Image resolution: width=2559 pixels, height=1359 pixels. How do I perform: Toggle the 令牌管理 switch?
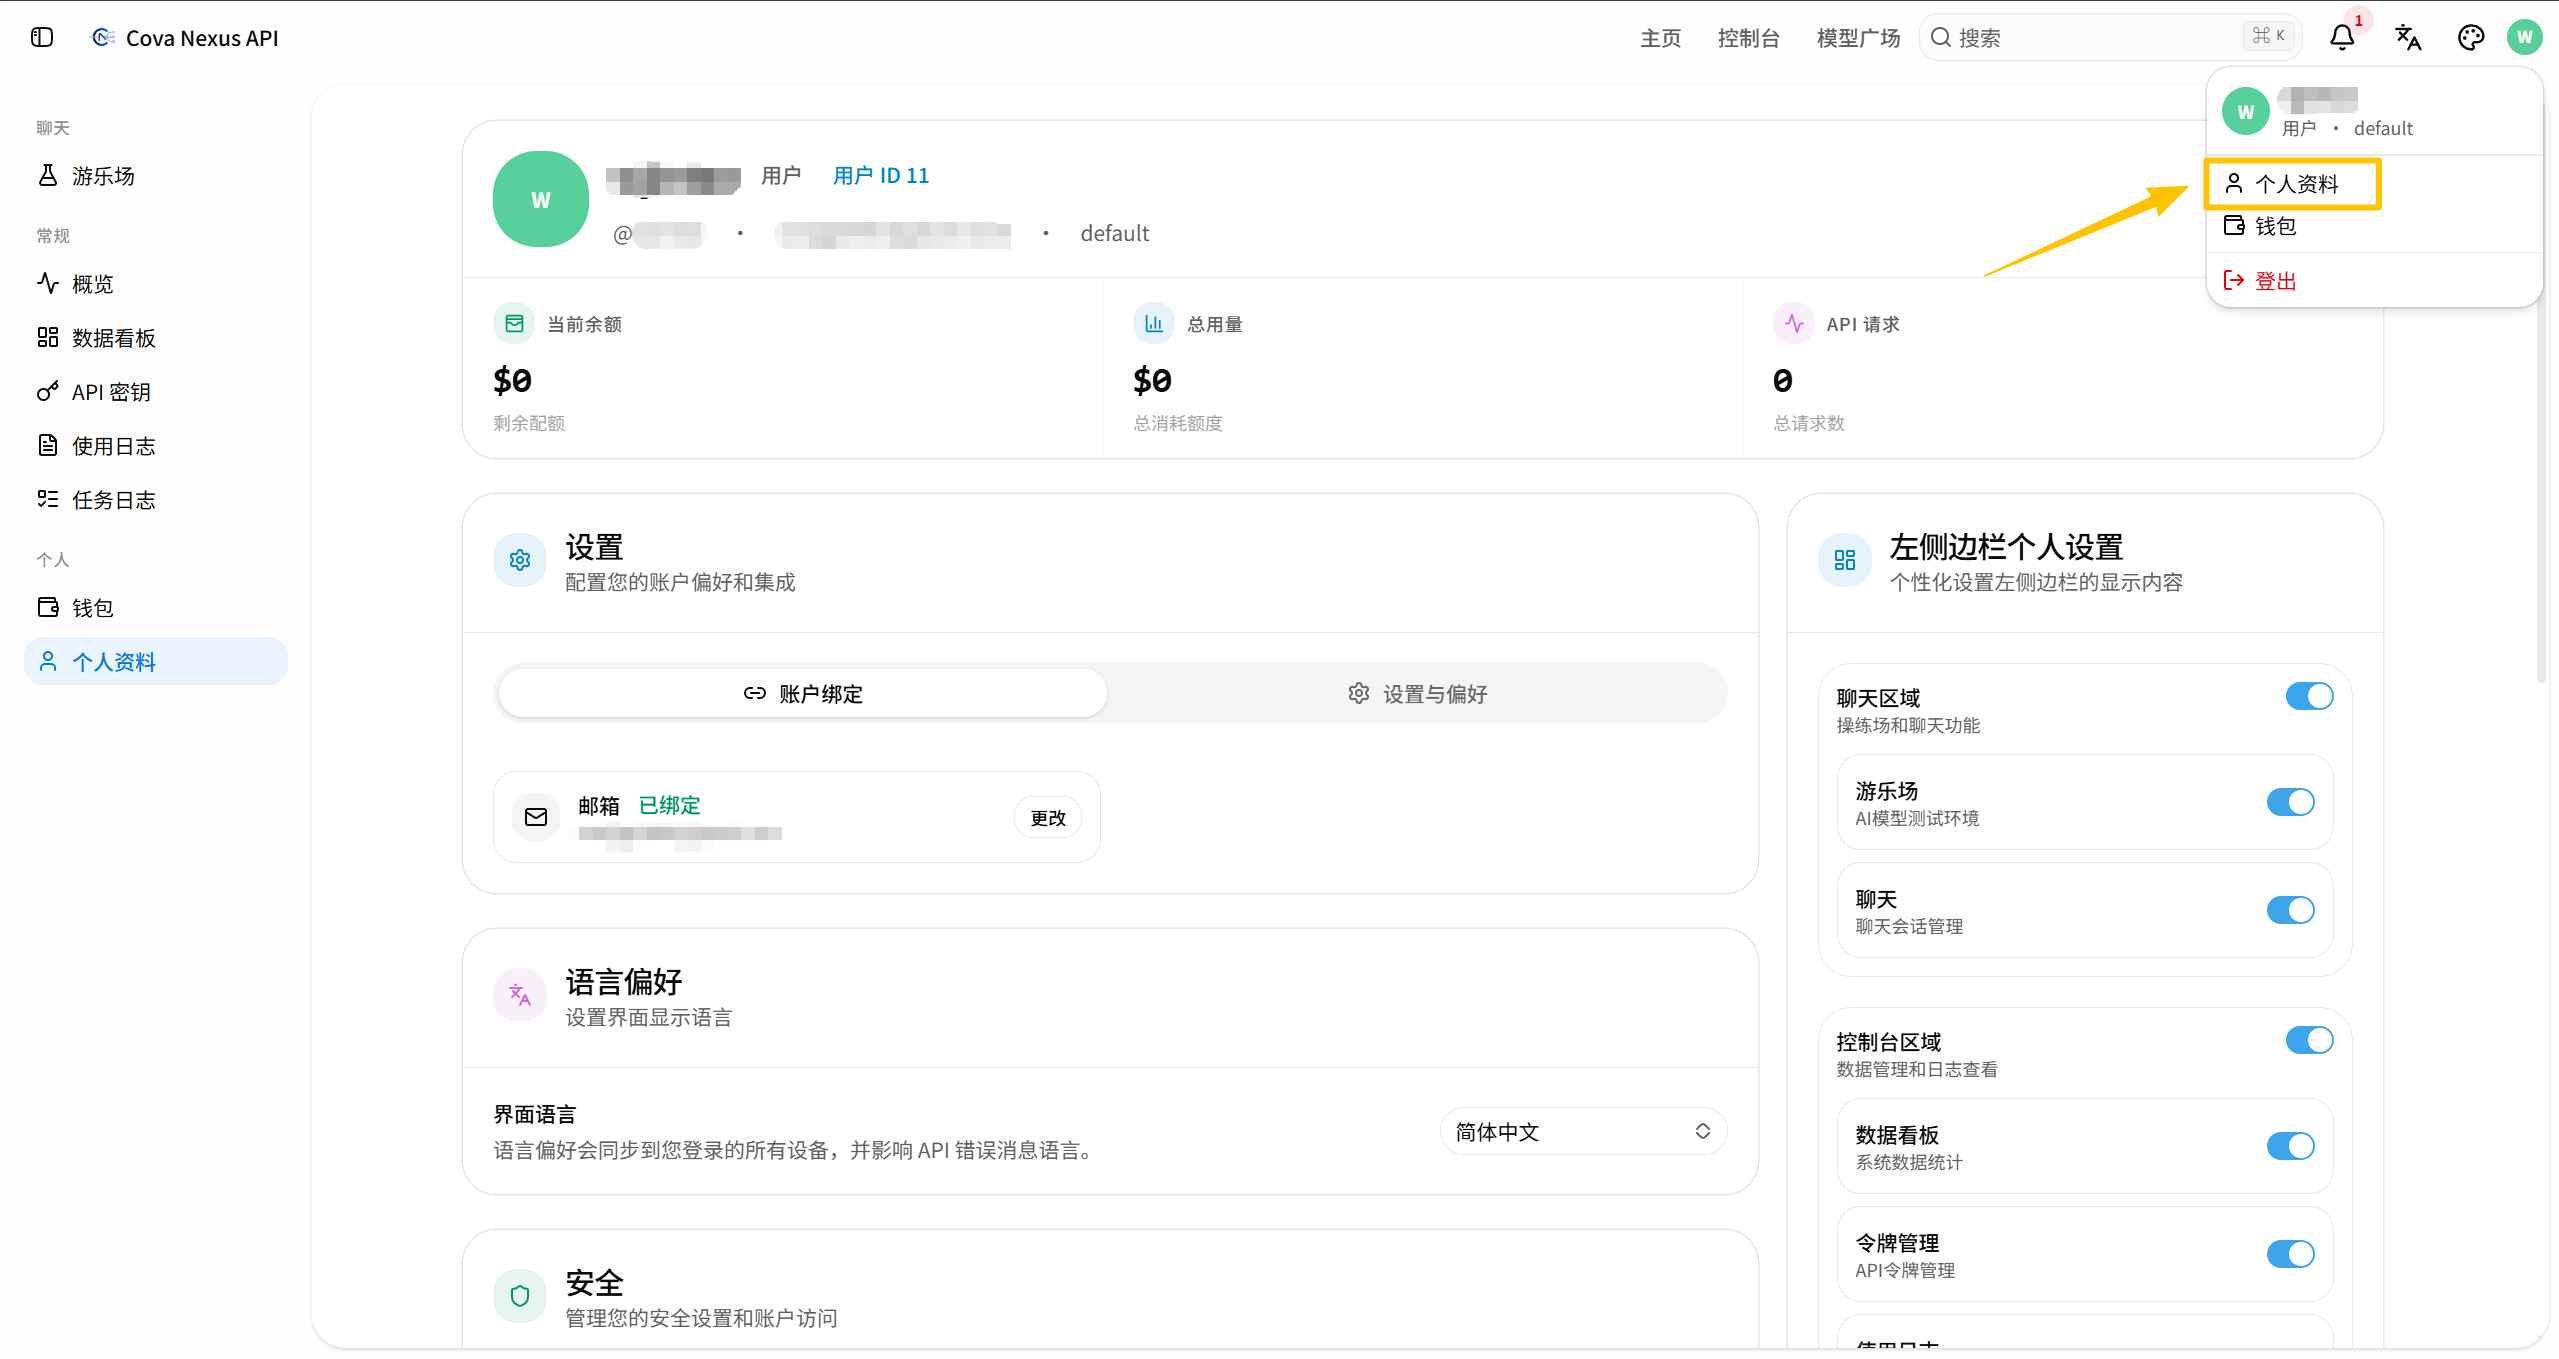pos(2290,1254)
